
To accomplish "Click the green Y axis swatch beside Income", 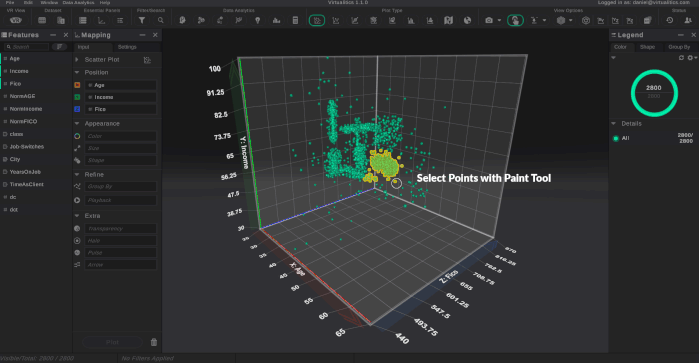I will tap(77, 97).
